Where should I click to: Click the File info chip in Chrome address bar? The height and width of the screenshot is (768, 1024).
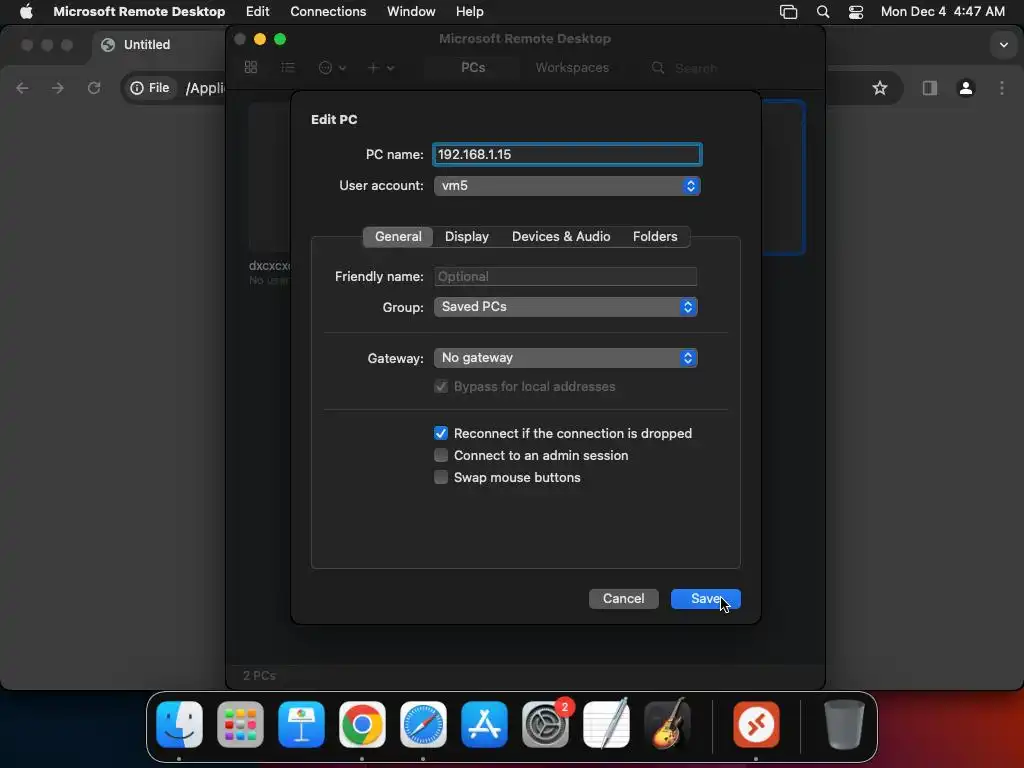150,88
